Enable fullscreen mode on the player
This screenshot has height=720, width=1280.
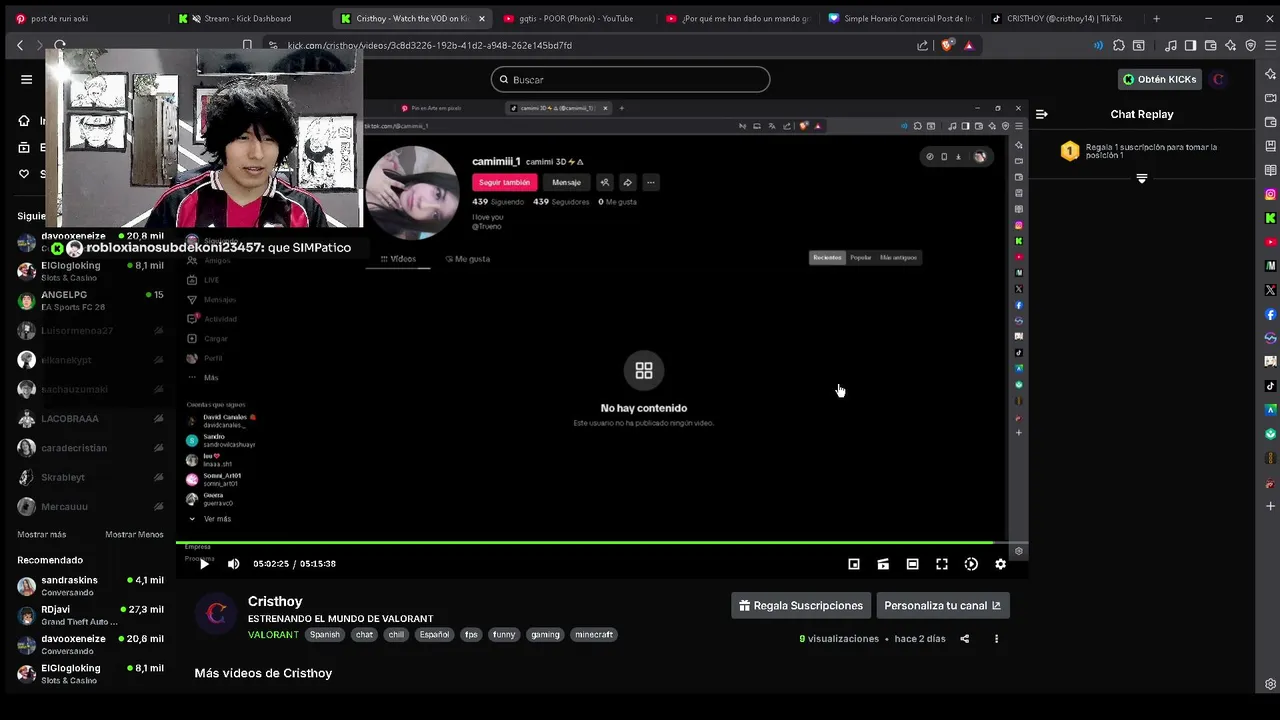point(942,564)
